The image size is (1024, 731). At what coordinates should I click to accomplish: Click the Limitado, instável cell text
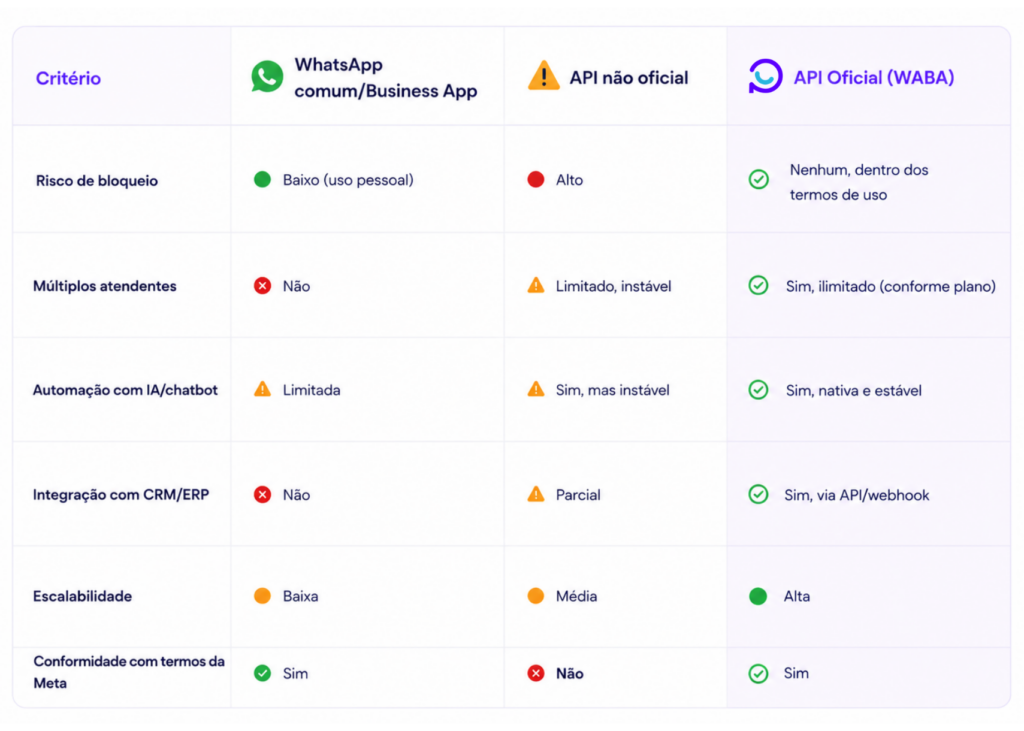point(613,286)
